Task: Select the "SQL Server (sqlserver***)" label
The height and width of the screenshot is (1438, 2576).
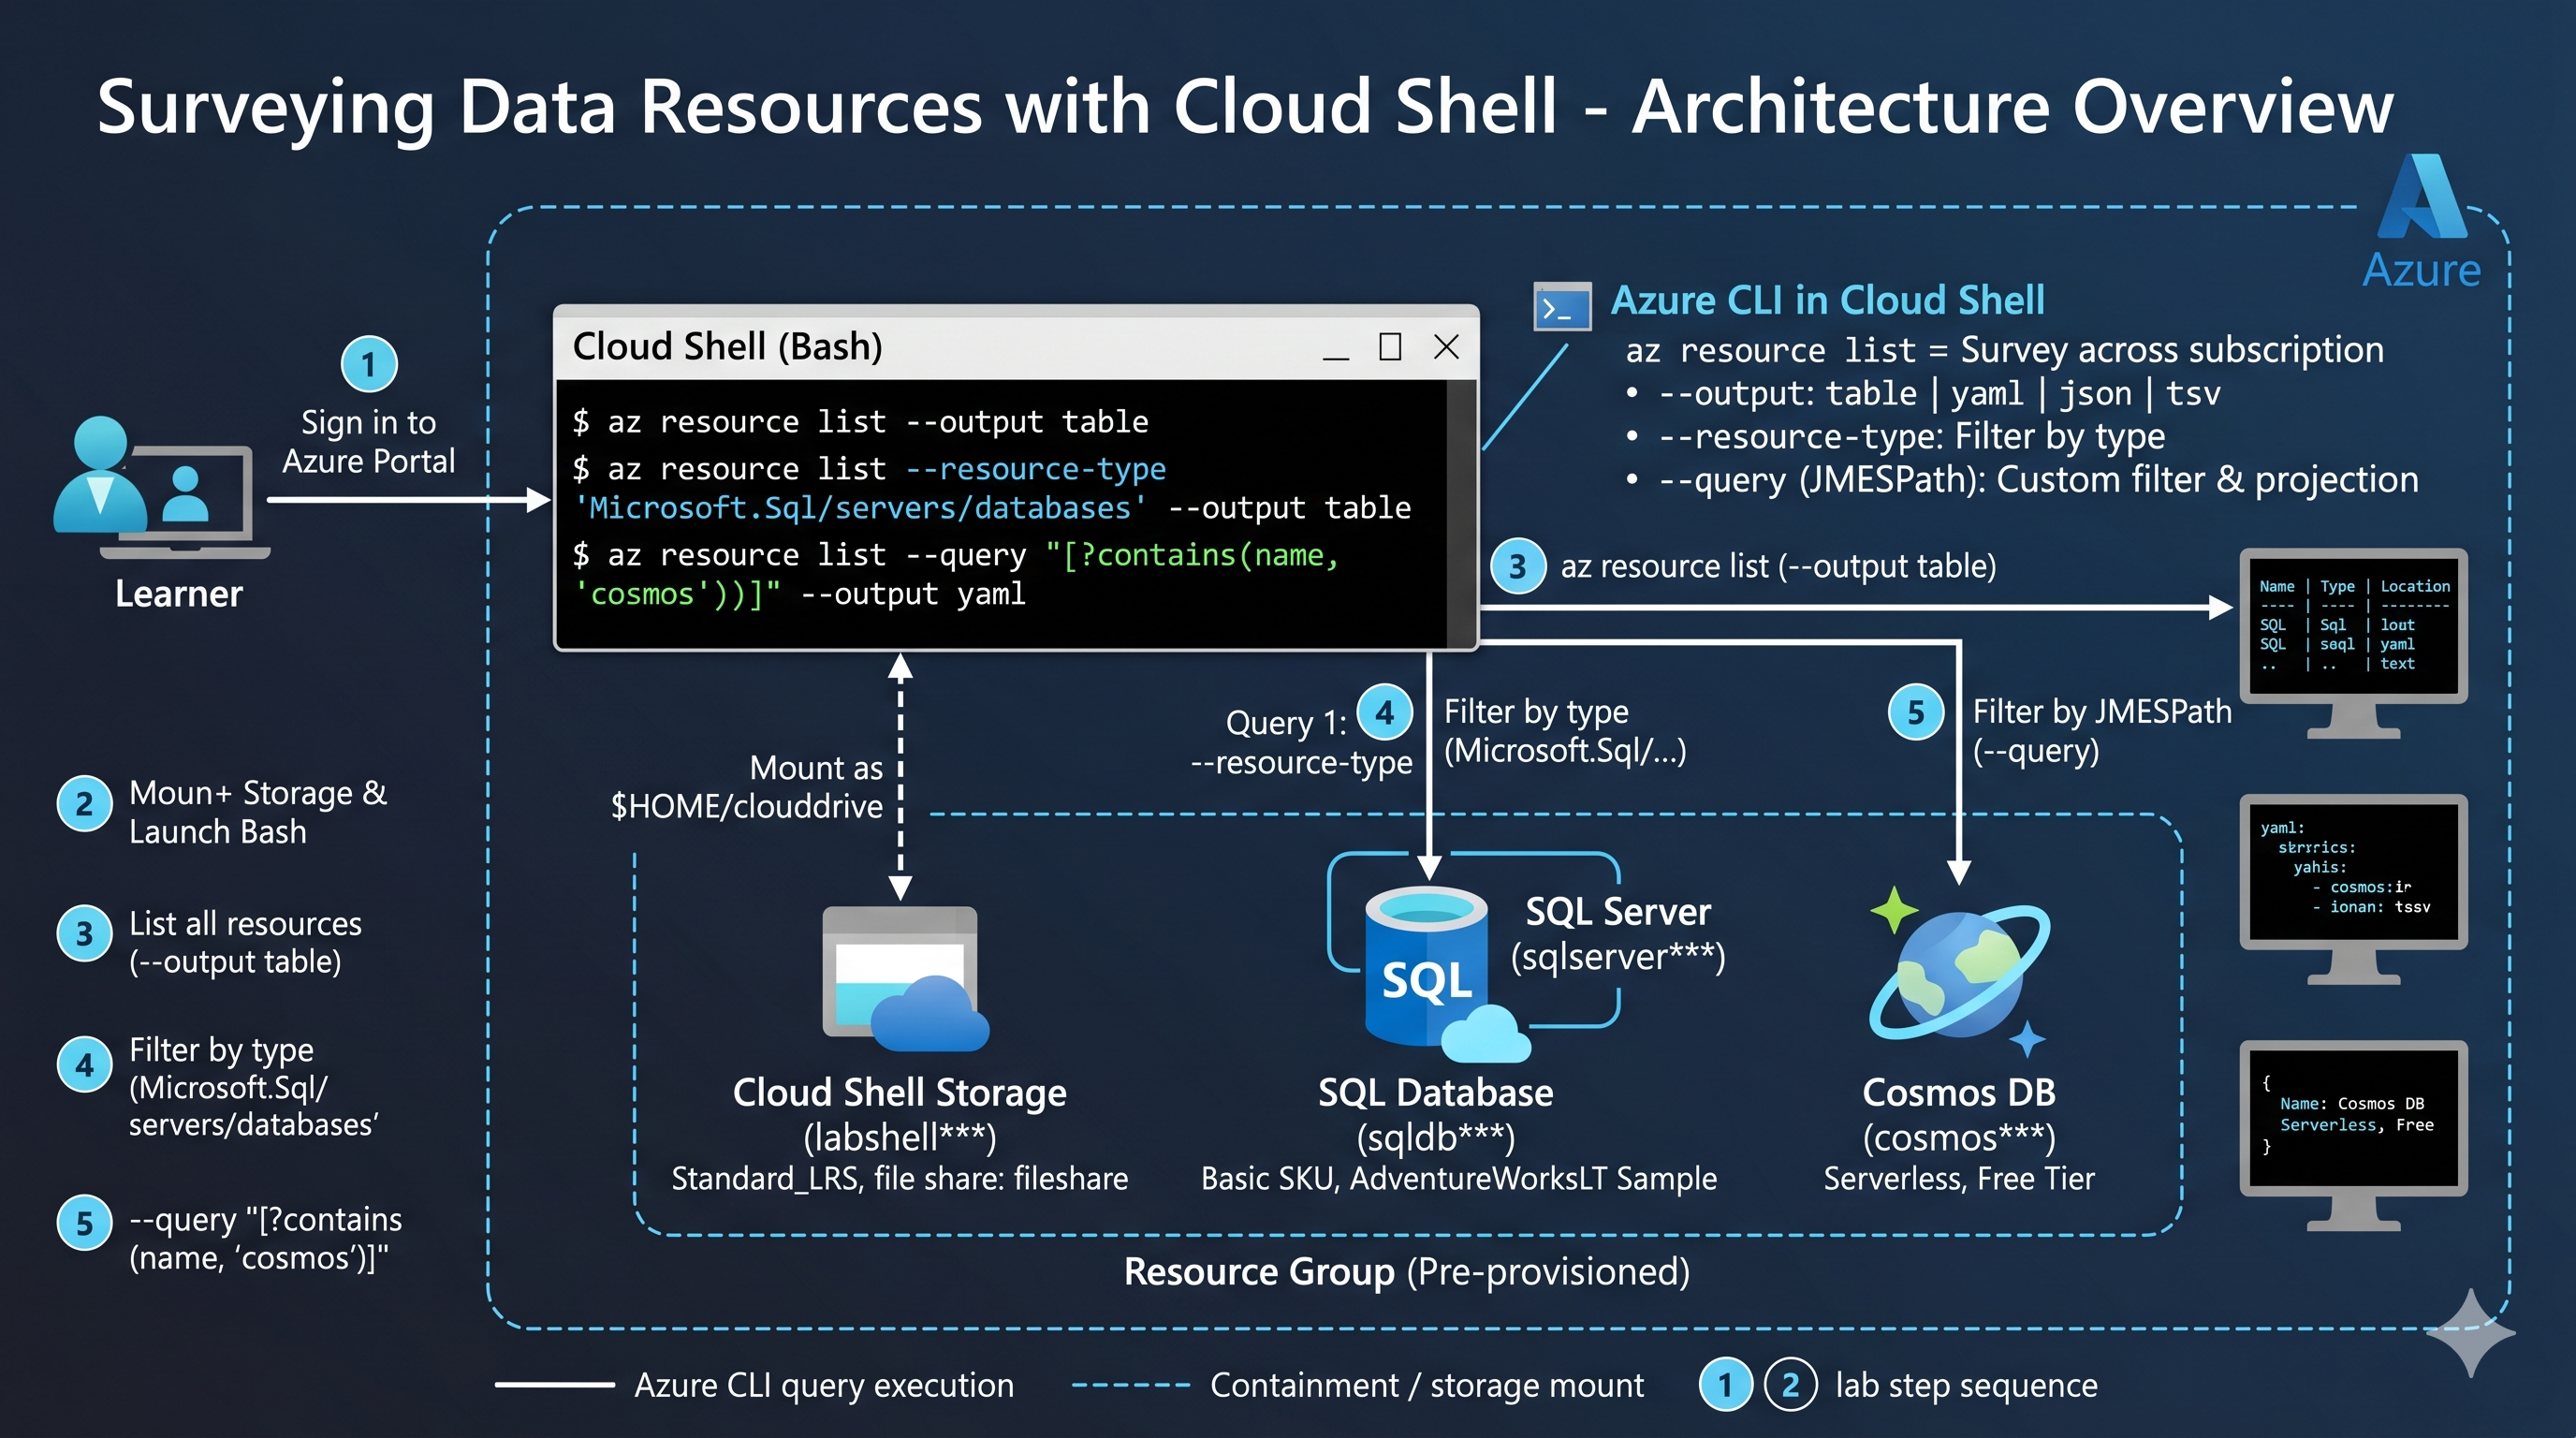Action: pos(1618,934)
